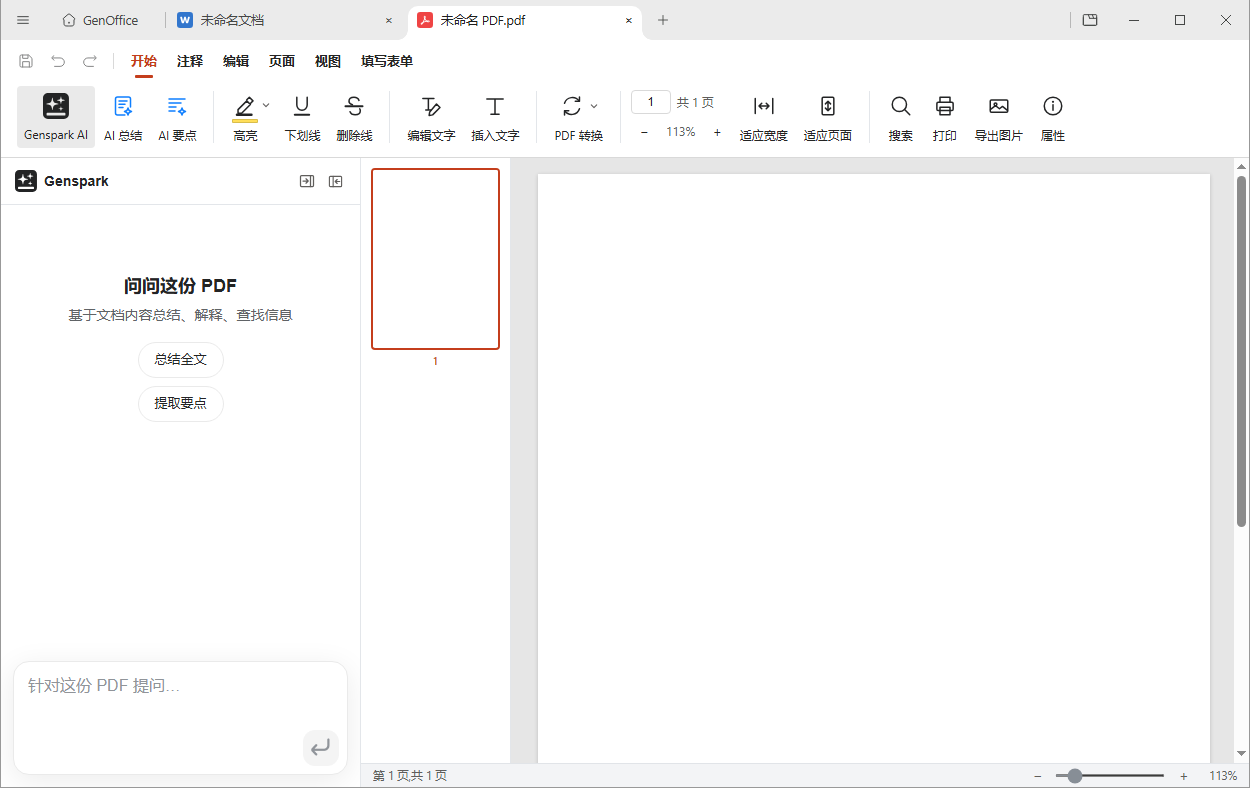This screenshot has width=1250, height=788.
Task: Choose the 编辑文字 tool
Action: tap(431, 117)
